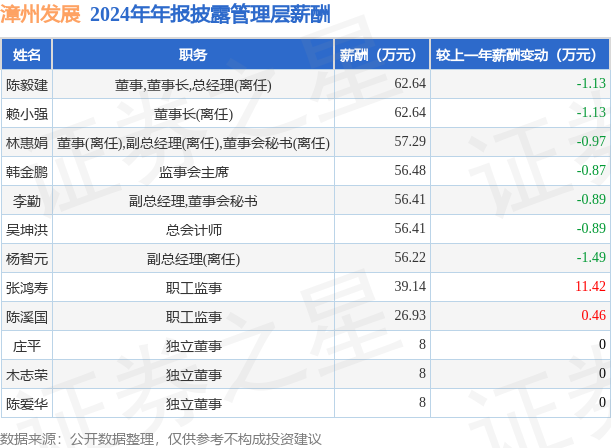611x448 pixels.
Task: Click 独立董事 cell in 庄平 row
Action: click(x=193, y=346)
